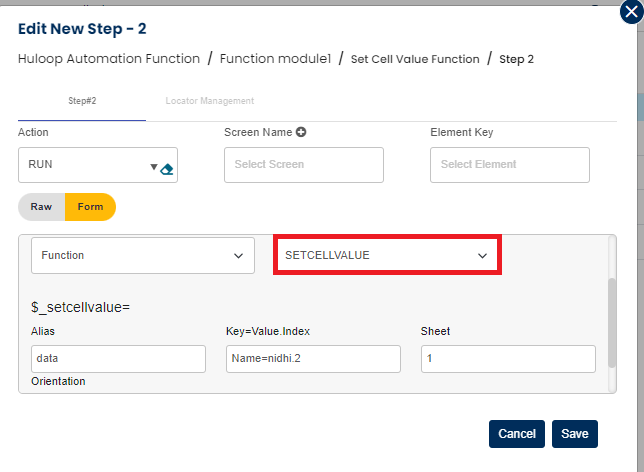644x472 pixels.
Task: Open the Function module1 breadcrumb
Action: point(277,59)
